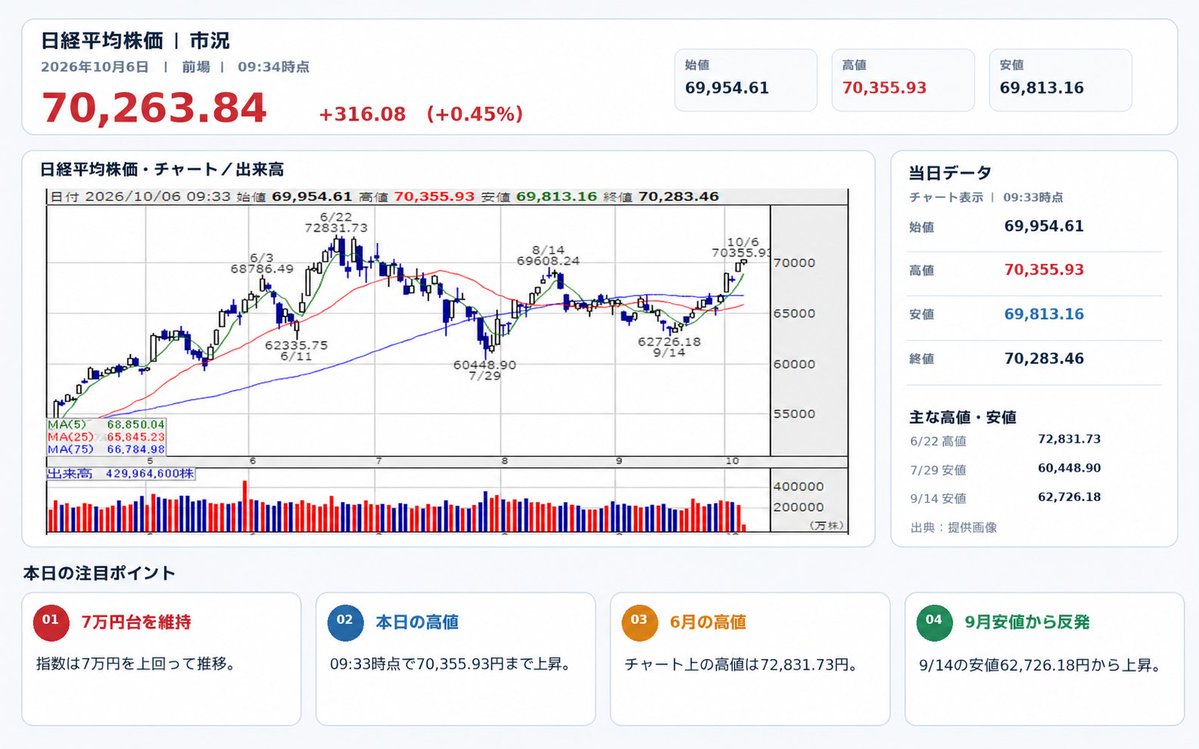
Task: Click the 10/6 label on chart
Action: click(x=742, y=242)
